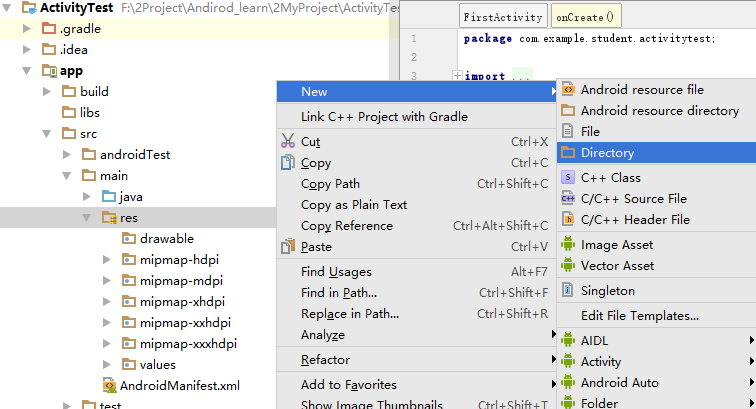
Task: Click the Singleton template icon
Action: click(x=568, y=290)
